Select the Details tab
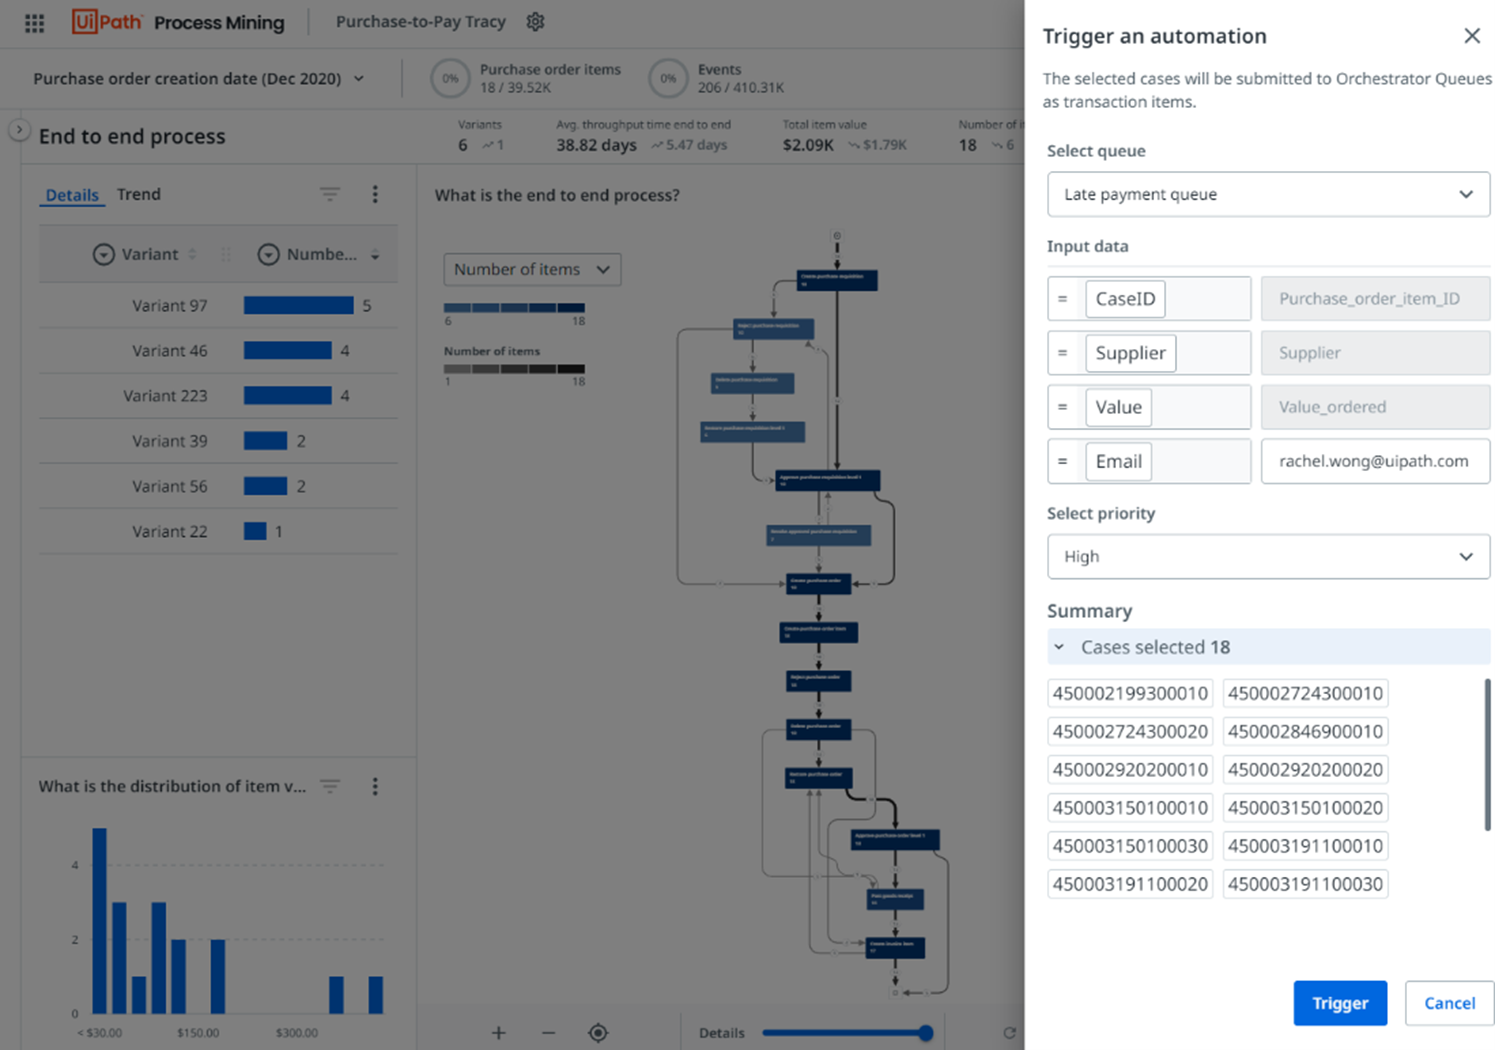The width and height of the screenshot is (1495, 1050). tap(72, 195)
